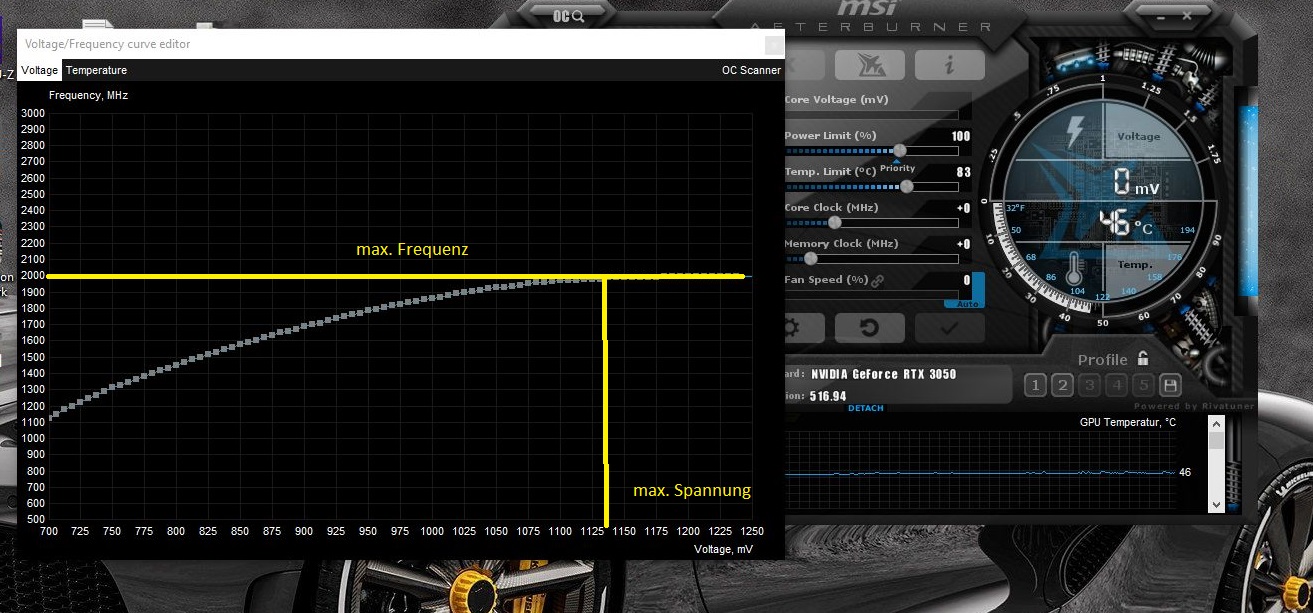1313x613 pixels.
Task: Click the "GPU Temperatur, °C" graph label
Action: [1128, 423]
